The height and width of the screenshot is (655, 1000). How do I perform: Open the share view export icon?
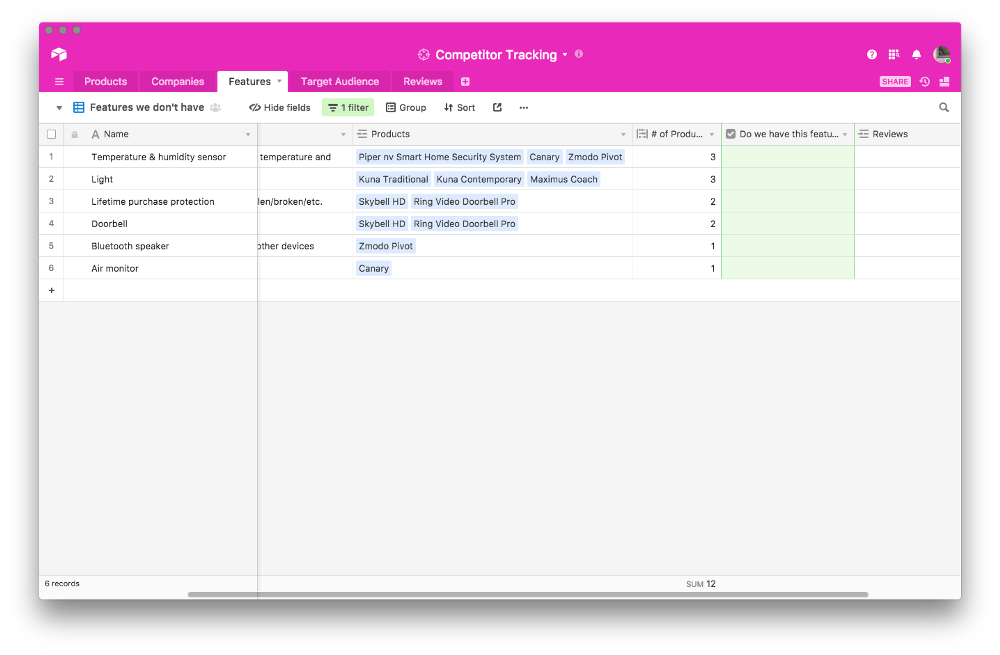tap(497, 108)
